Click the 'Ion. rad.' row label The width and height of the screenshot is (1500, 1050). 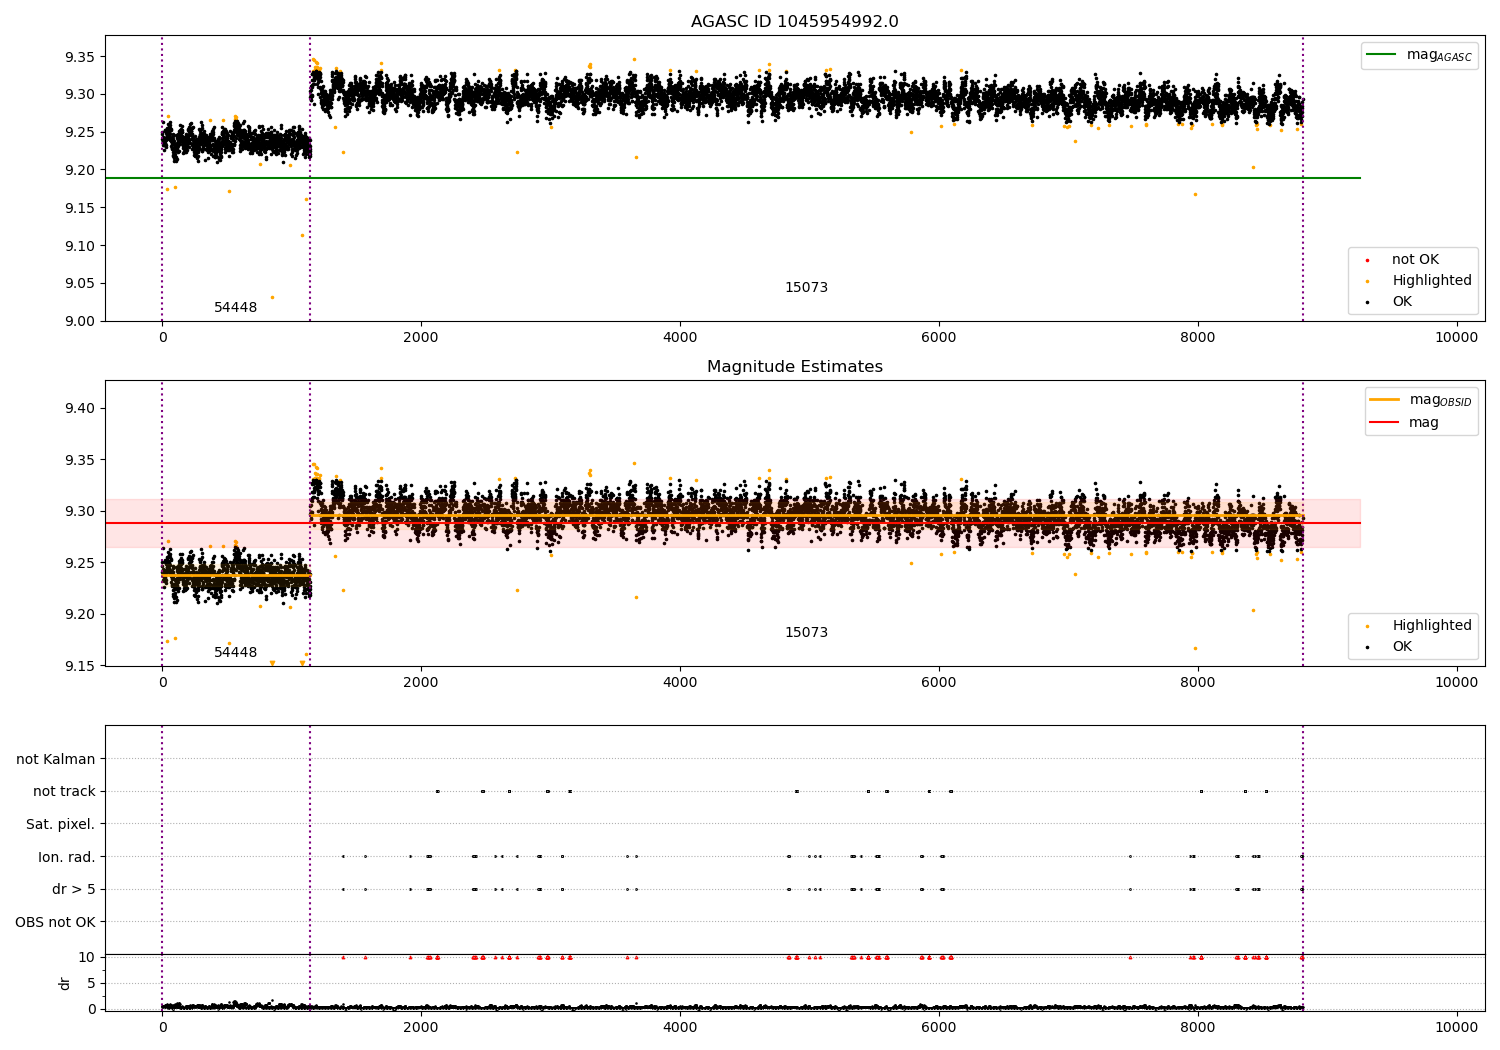click(67, 857)
